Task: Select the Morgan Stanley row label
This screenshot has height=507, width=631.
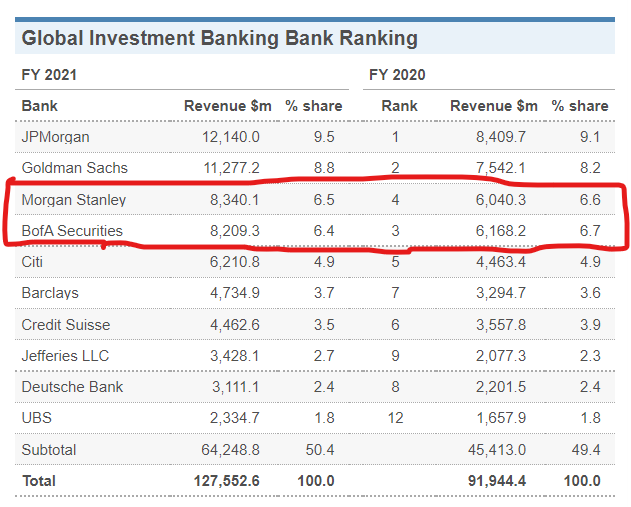Action: coord(74,200)
